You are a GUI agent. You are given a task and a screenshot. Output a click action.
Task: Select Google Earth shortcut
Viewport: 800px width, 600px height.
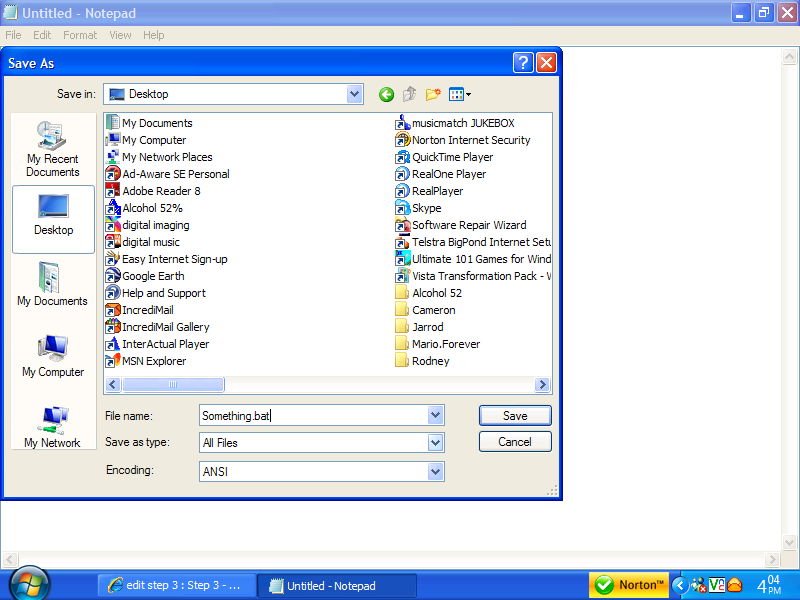[145, 276]
